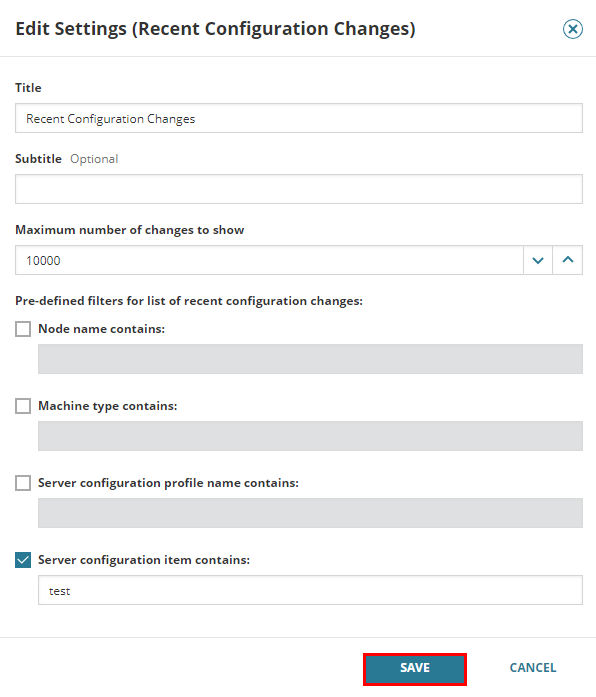The height and width of the screenshot is (697, 596).
Task: Uncheck Server configuration item contains filter
Action: point(23,560)
